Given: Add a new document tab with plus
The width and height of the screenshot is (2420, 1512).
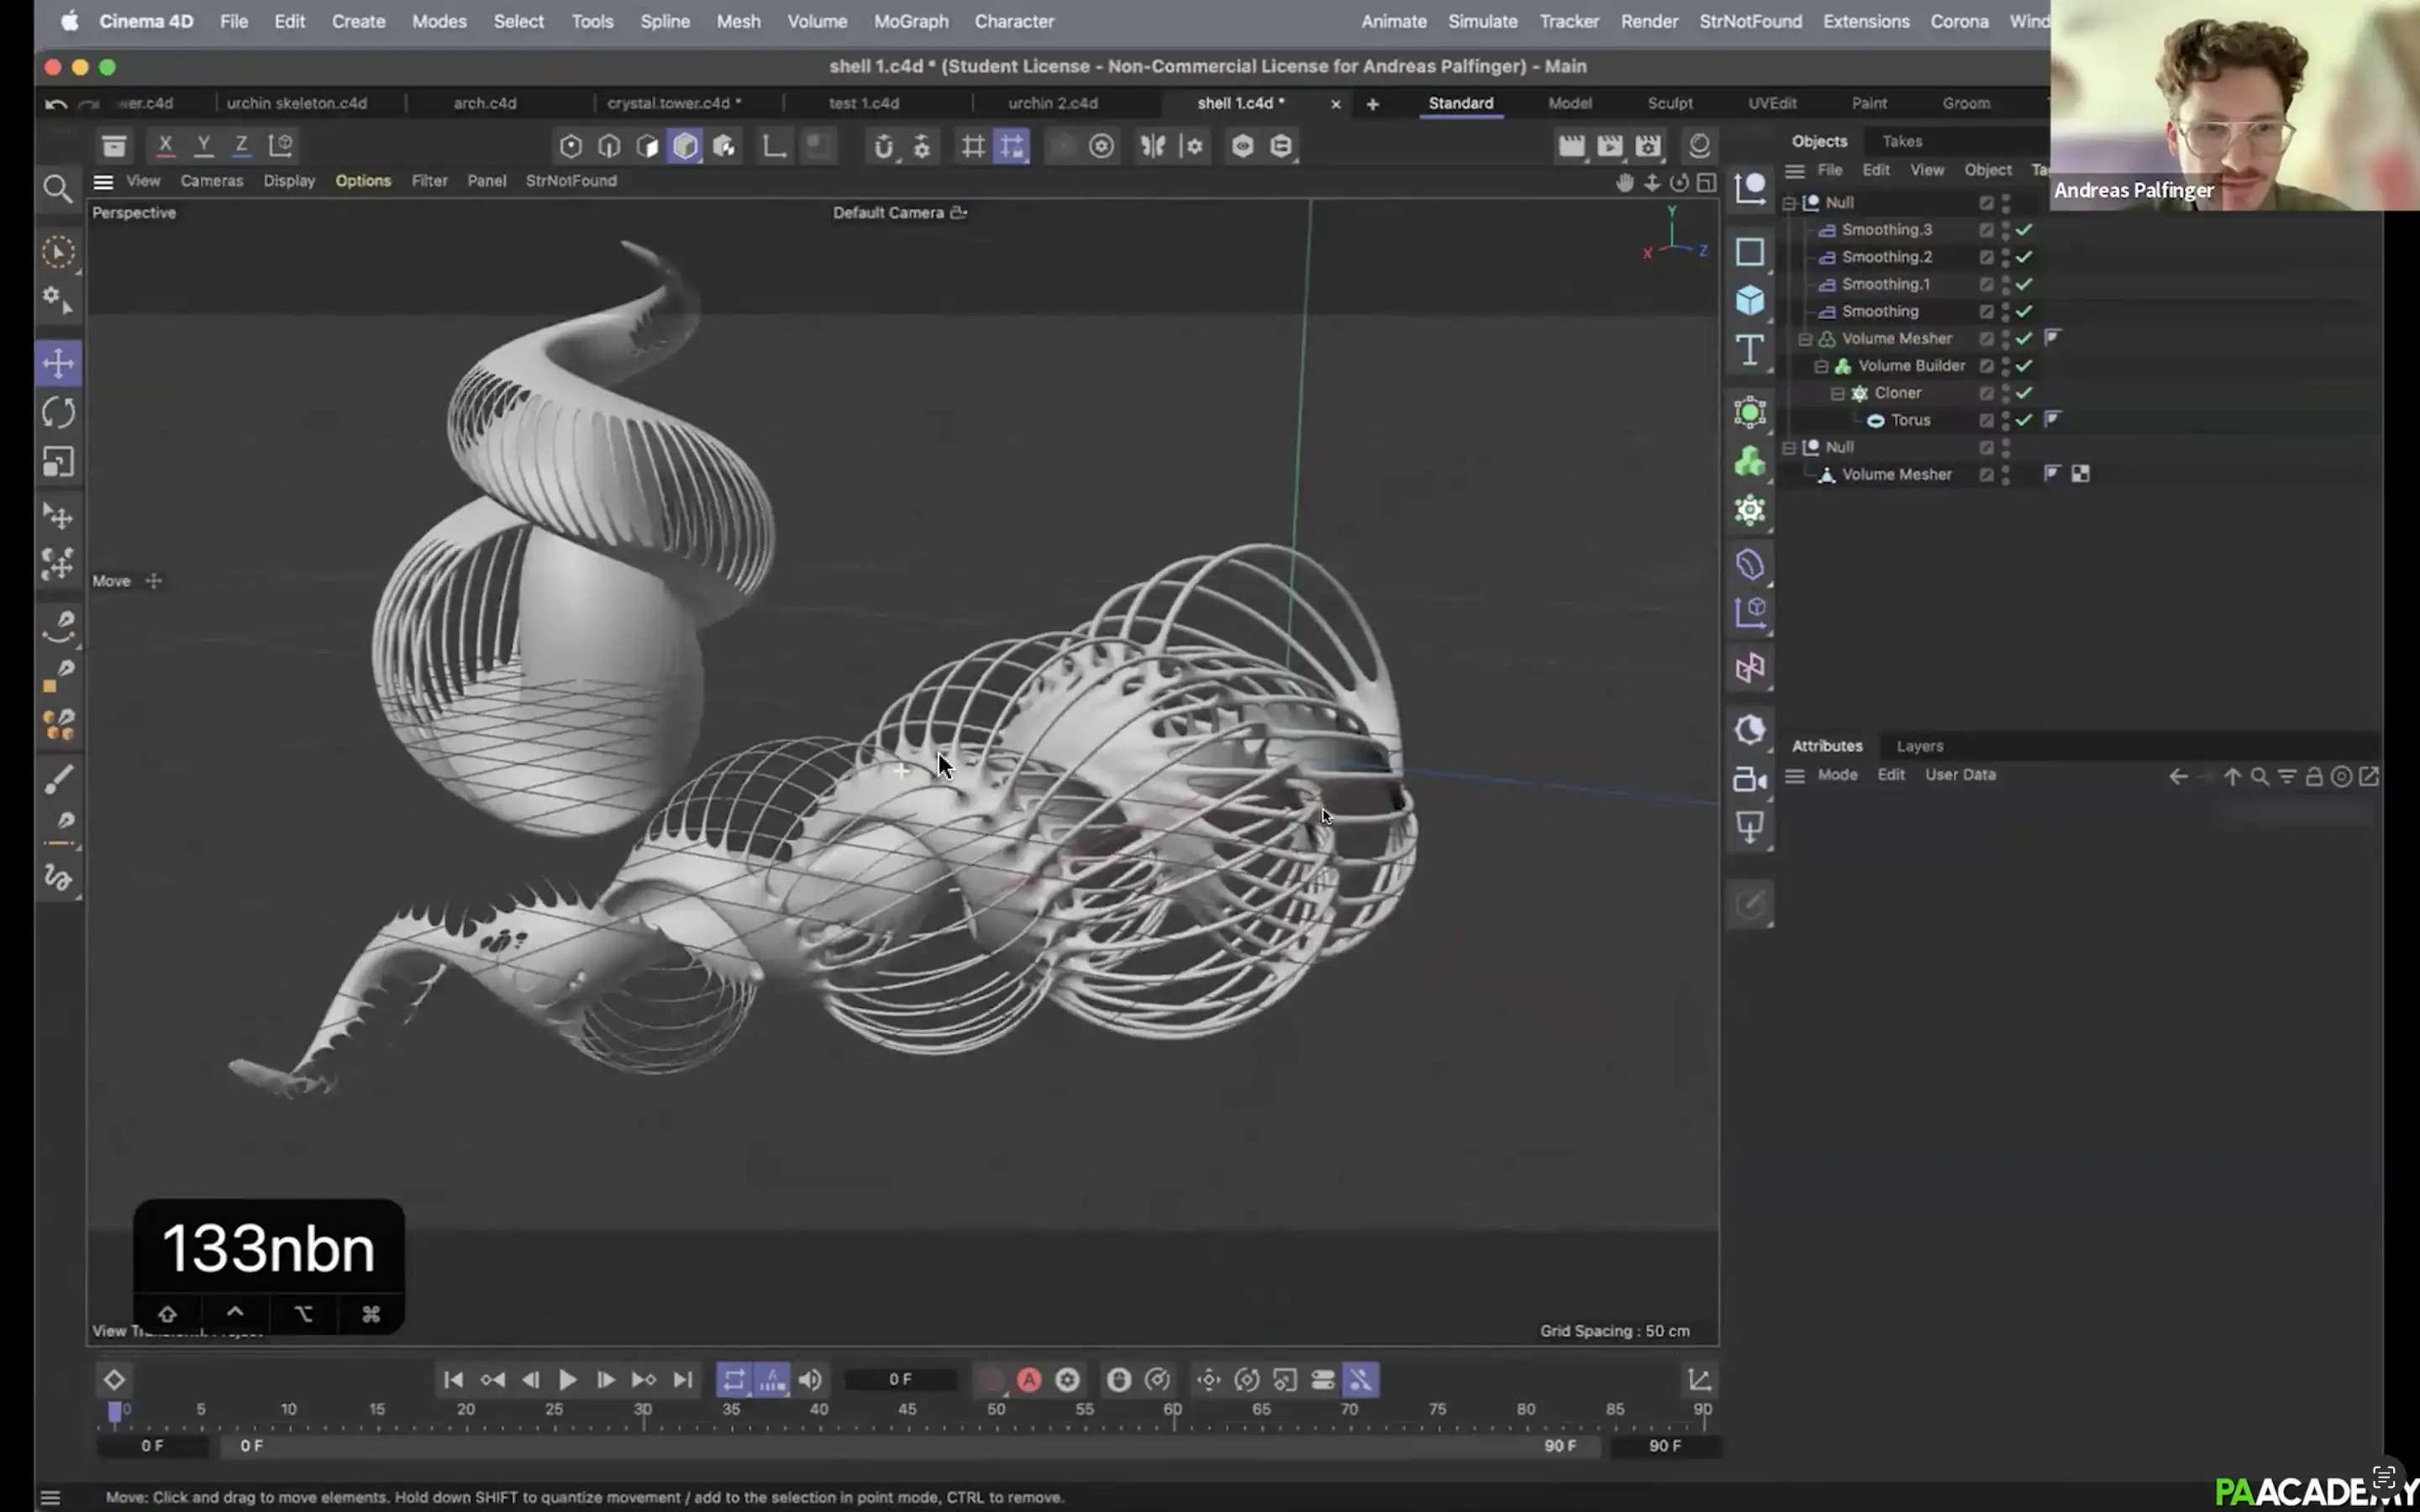Looking at the screenshot, I should tap(1372, 104).
